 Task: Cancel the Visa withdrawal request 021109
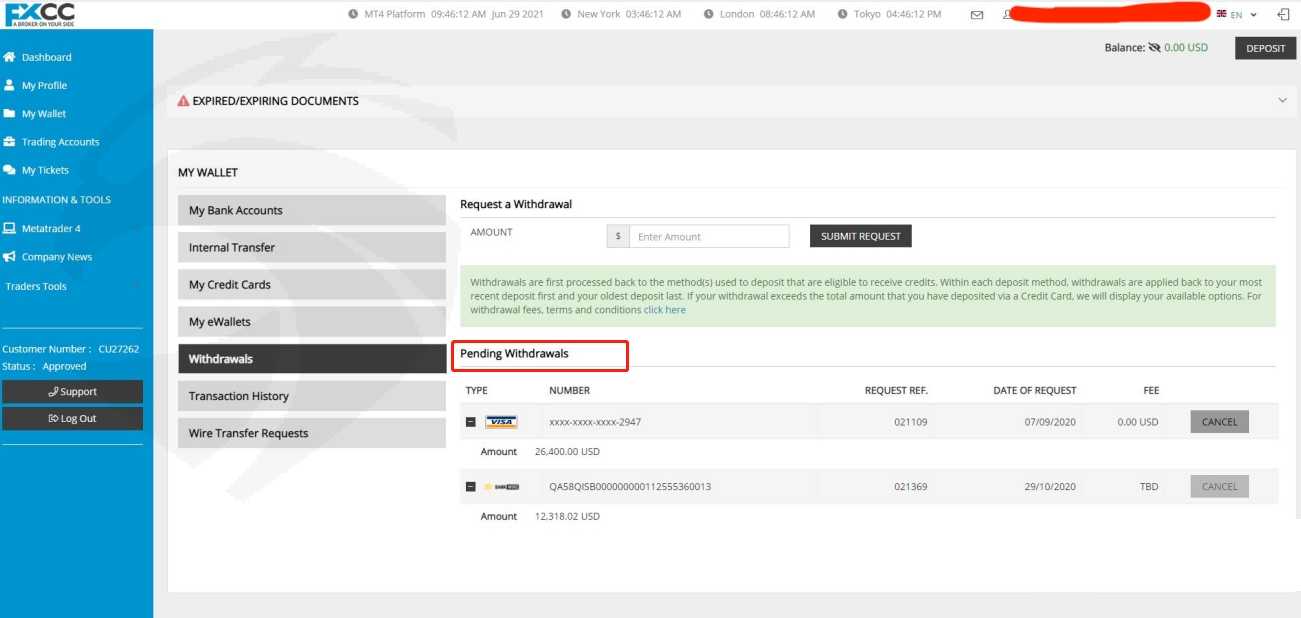click(x=1219, y=422)
